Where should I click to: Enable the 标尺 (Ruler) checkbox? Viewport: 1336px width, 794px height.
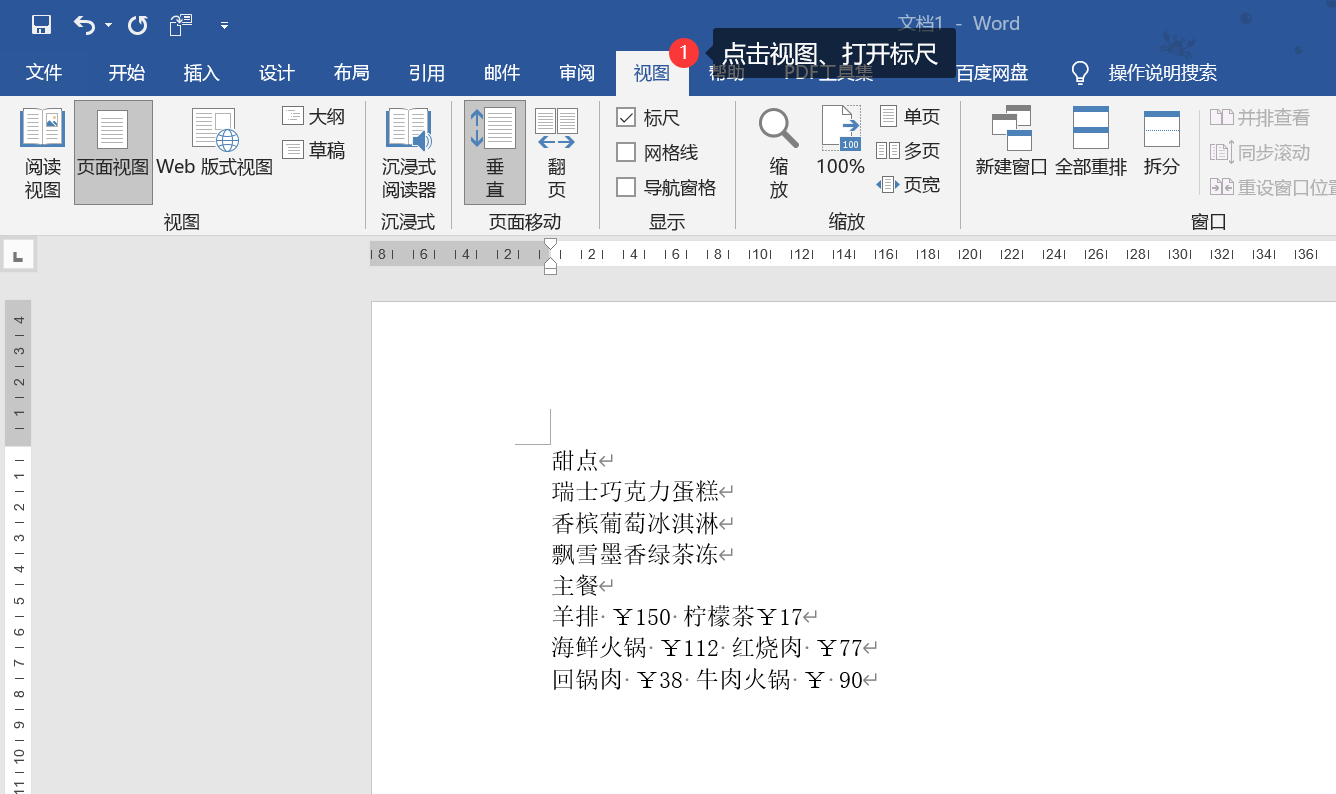[x=628, y=117]
